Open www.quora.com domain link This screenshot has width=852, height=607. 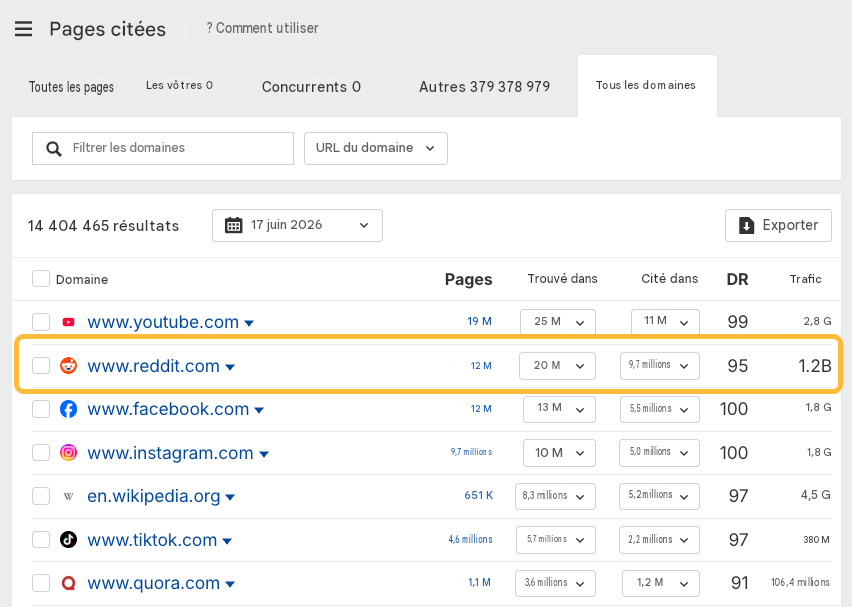pyautogui.click(x=153, y=583)
